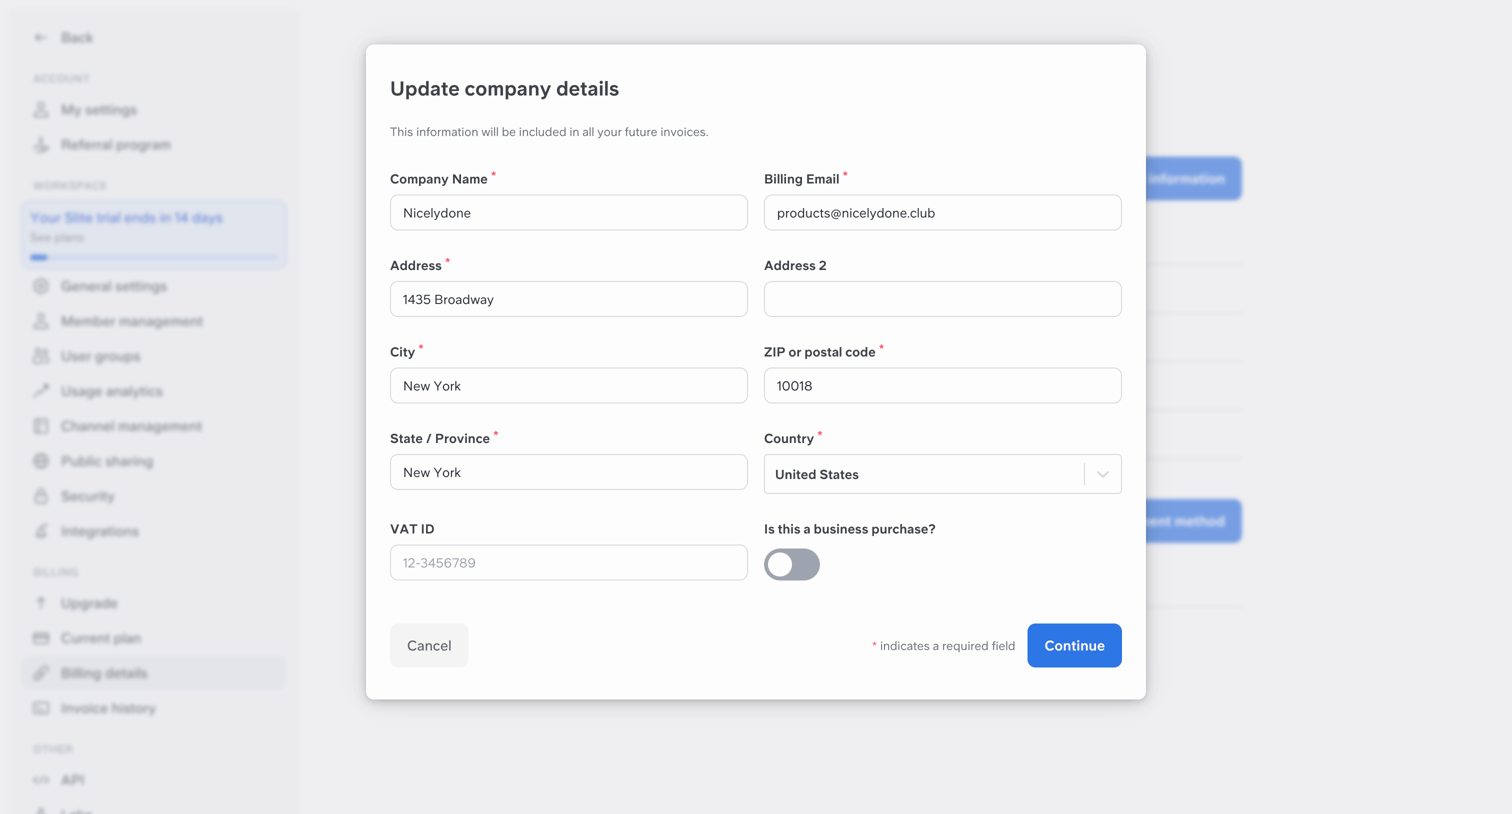
Task: Click the General settings gear icon
Action: [41, 286]
